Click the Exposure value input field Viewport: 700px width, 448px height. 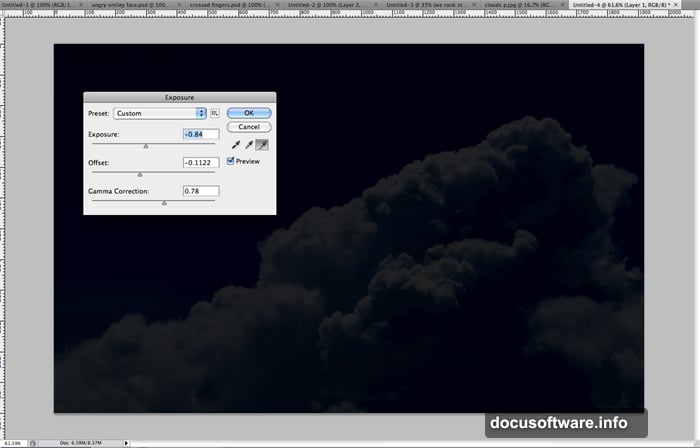(x=200, y=134)
